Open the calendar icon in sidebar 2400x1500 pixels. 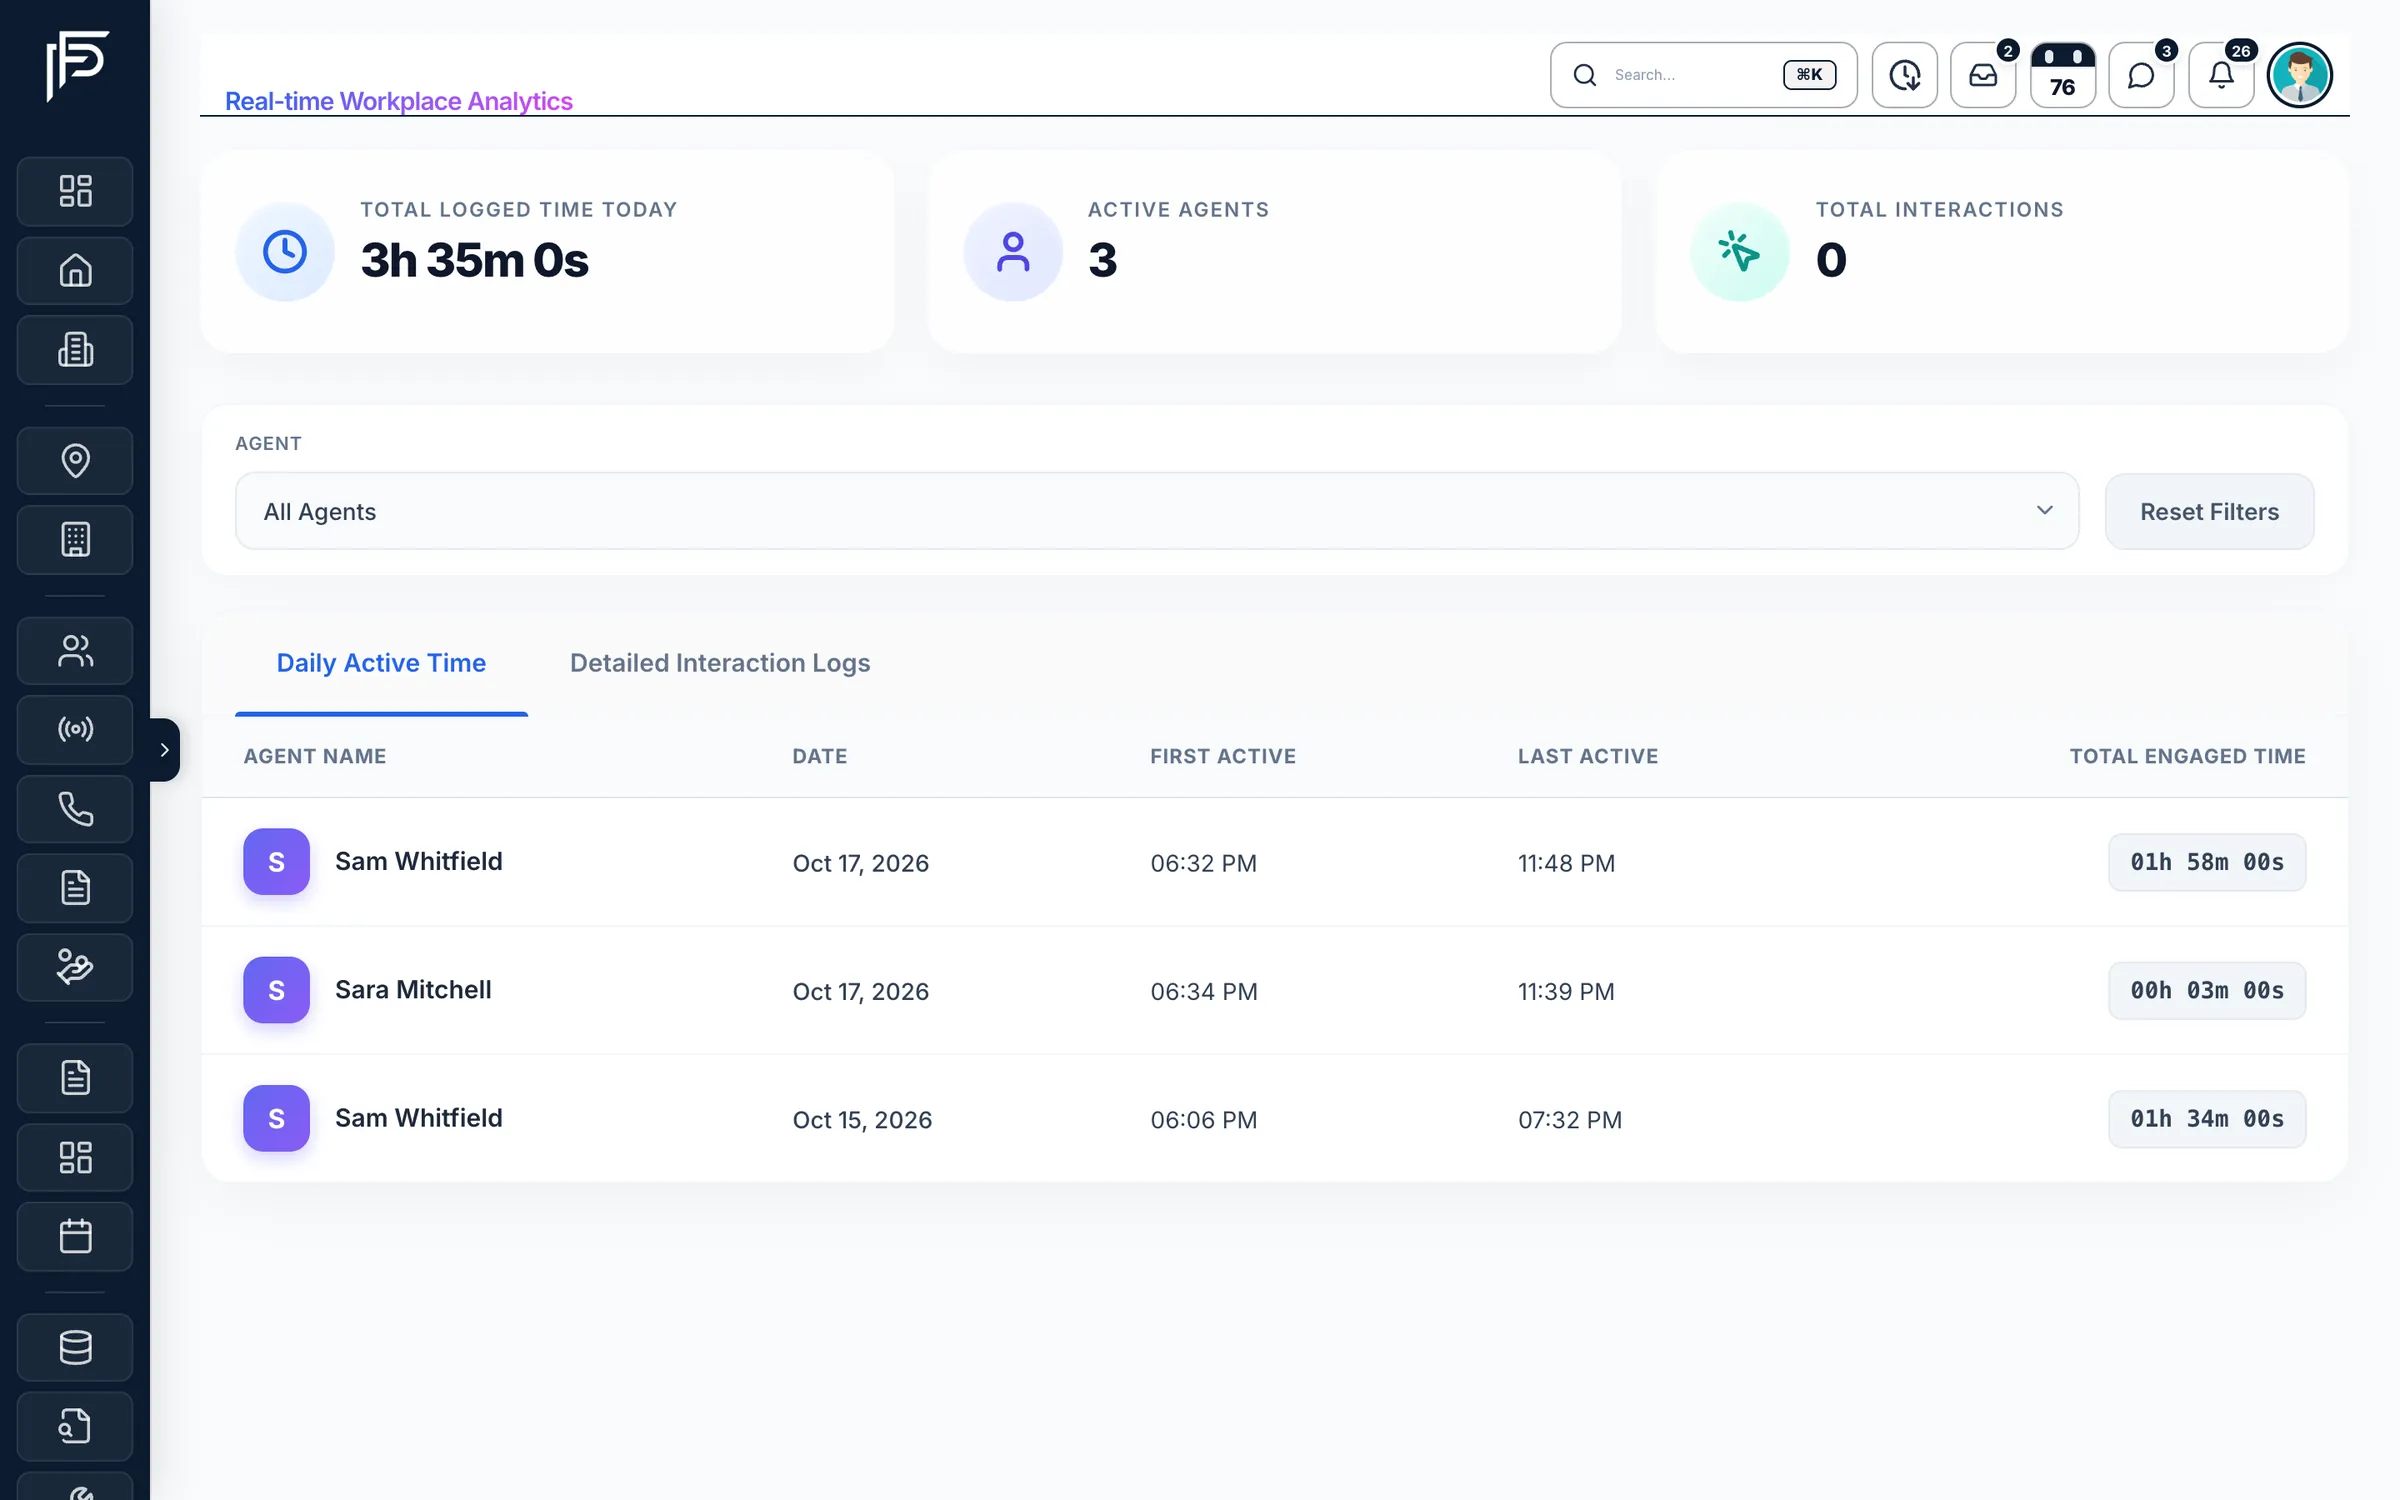tap(75, 1236)
